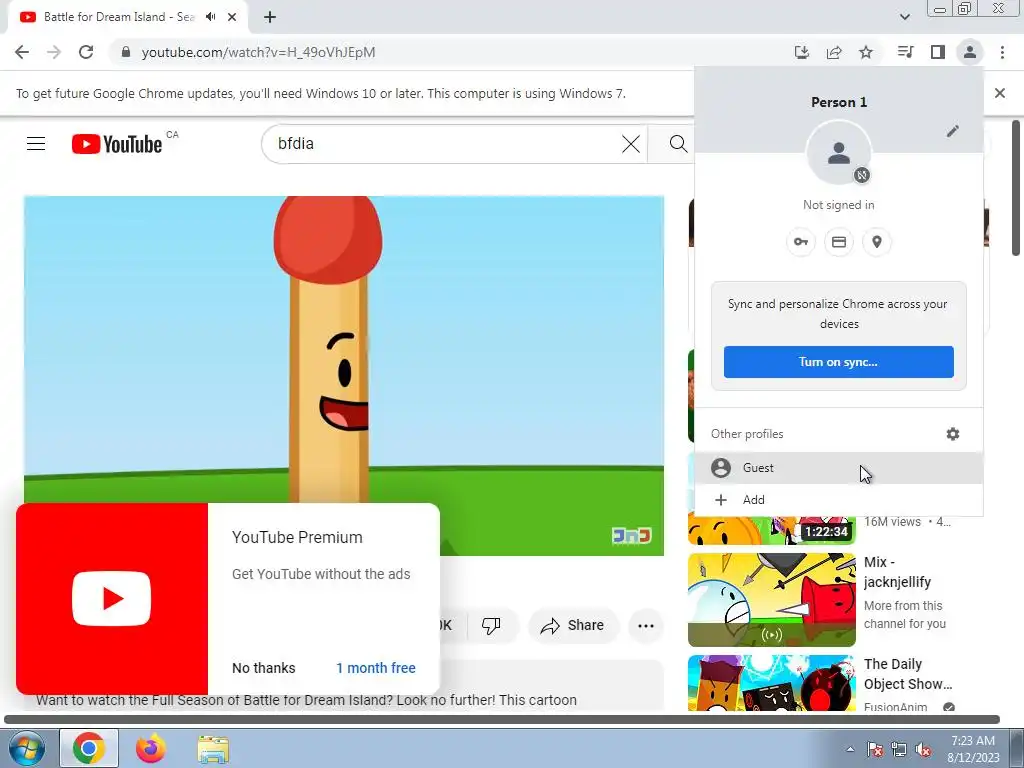Dislike the video thumbs-down button
The height and width of the screenshot is (768, 1024).
click(492, 626)
